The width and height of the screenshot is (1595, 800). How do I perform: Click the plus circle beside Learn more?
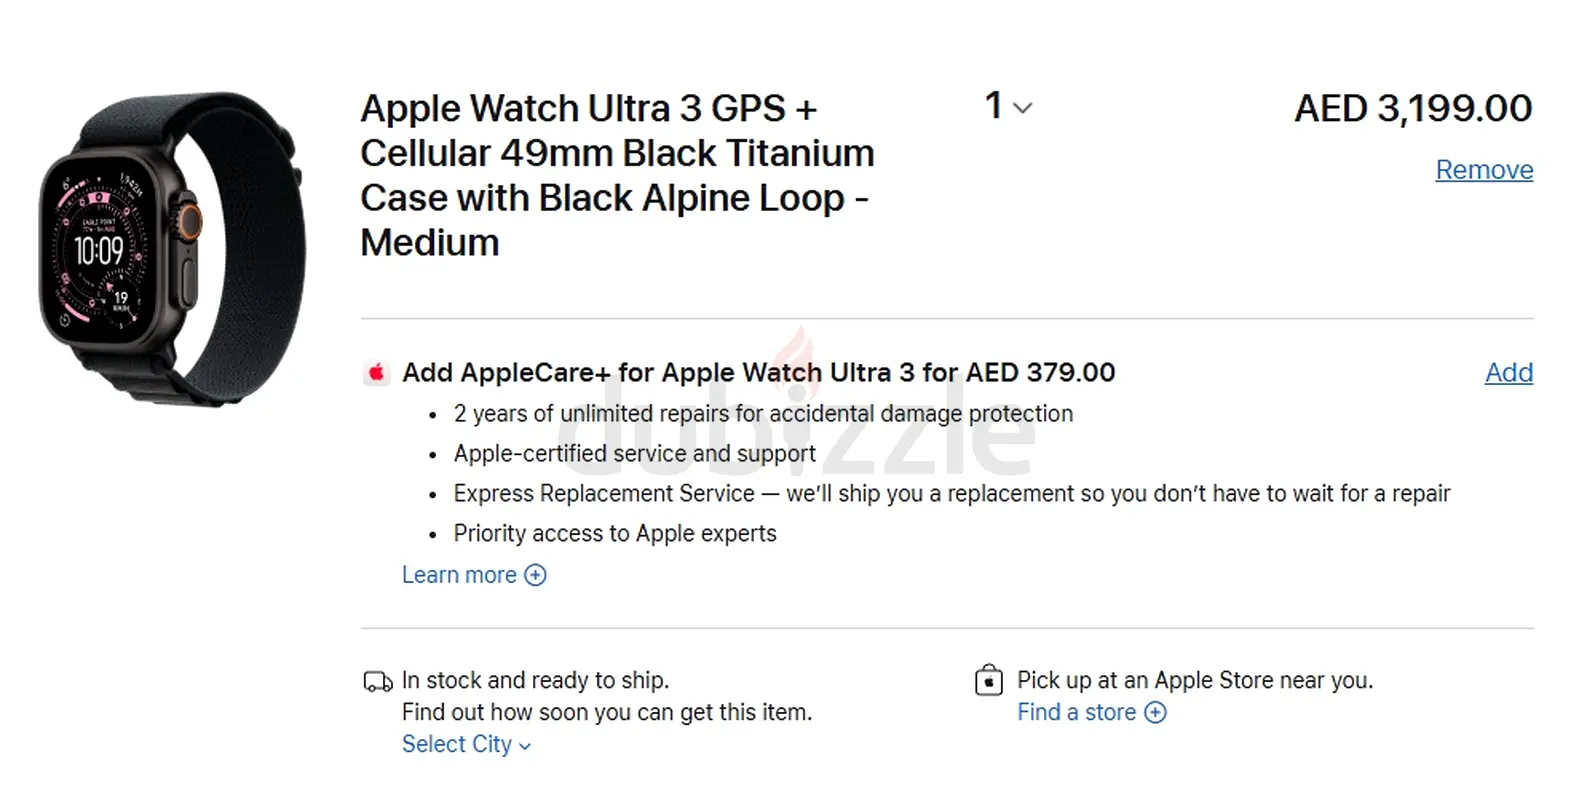[536, 575]
